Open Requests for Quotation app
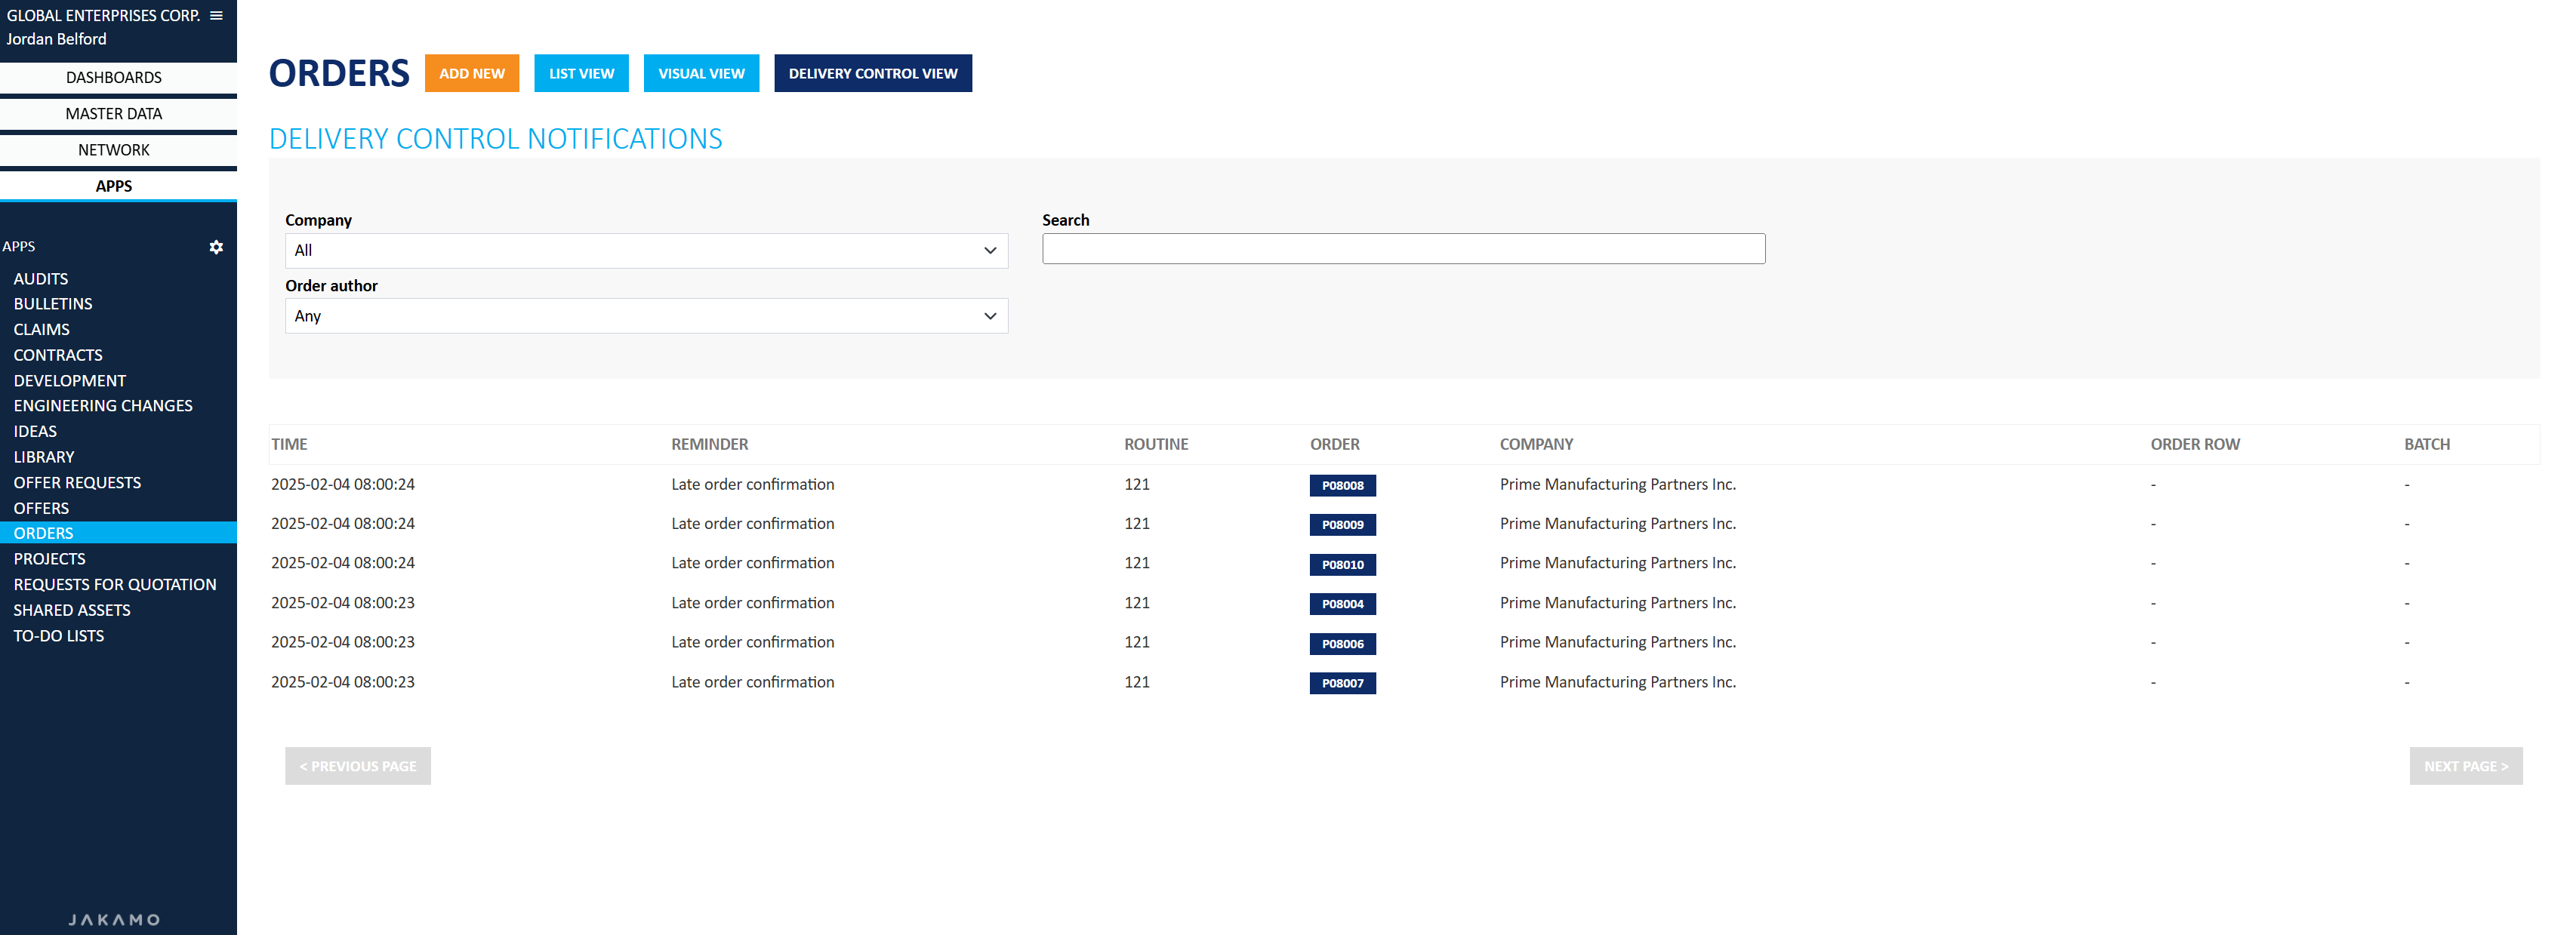Image resolution: width=2576 pixels, height=935 pixels. click(115, 585)
